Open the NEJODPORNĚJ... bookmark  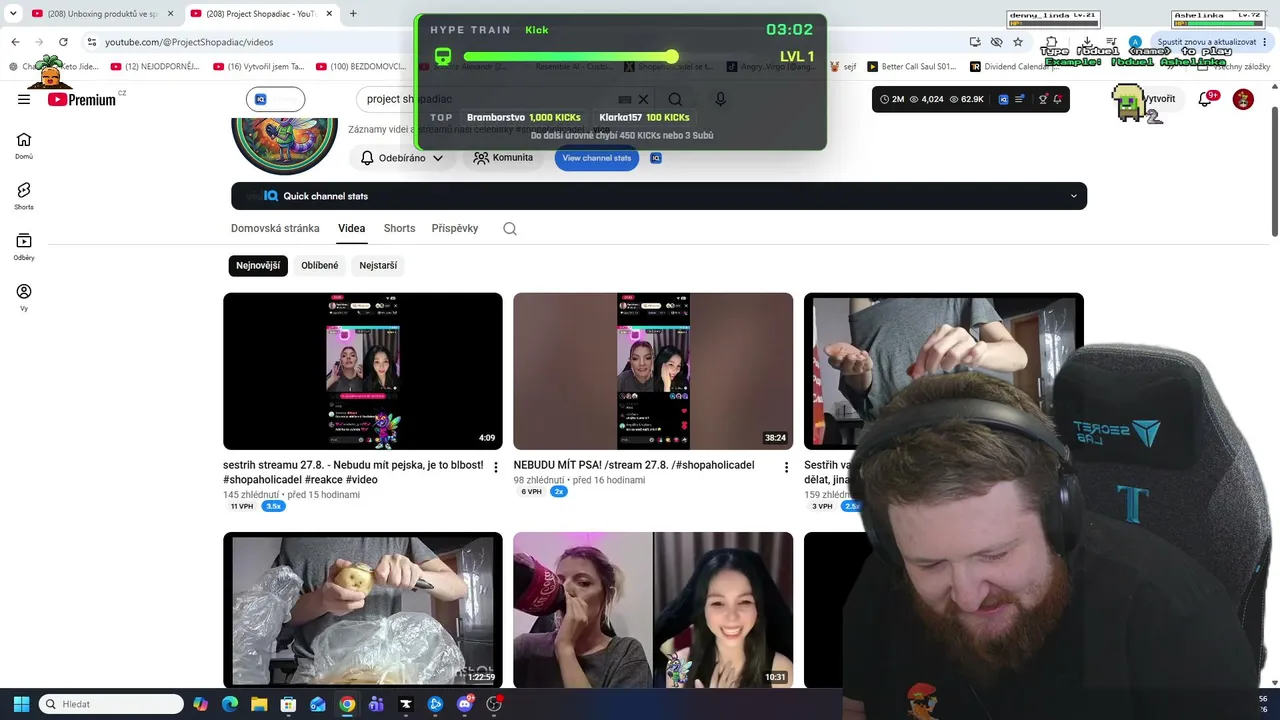pos(155,67)
